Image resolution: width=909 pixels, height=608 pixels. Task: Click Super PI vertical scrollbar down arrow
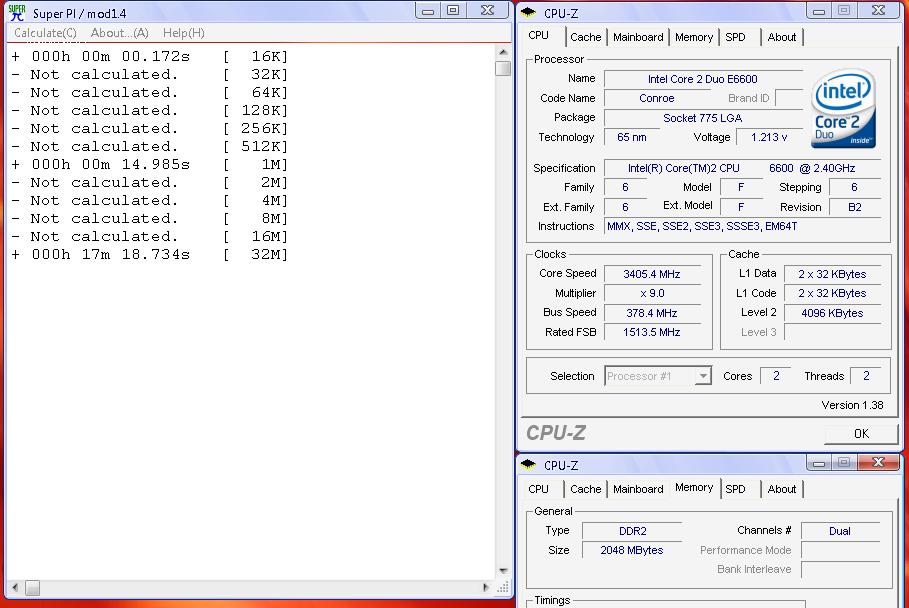point(503,570)
